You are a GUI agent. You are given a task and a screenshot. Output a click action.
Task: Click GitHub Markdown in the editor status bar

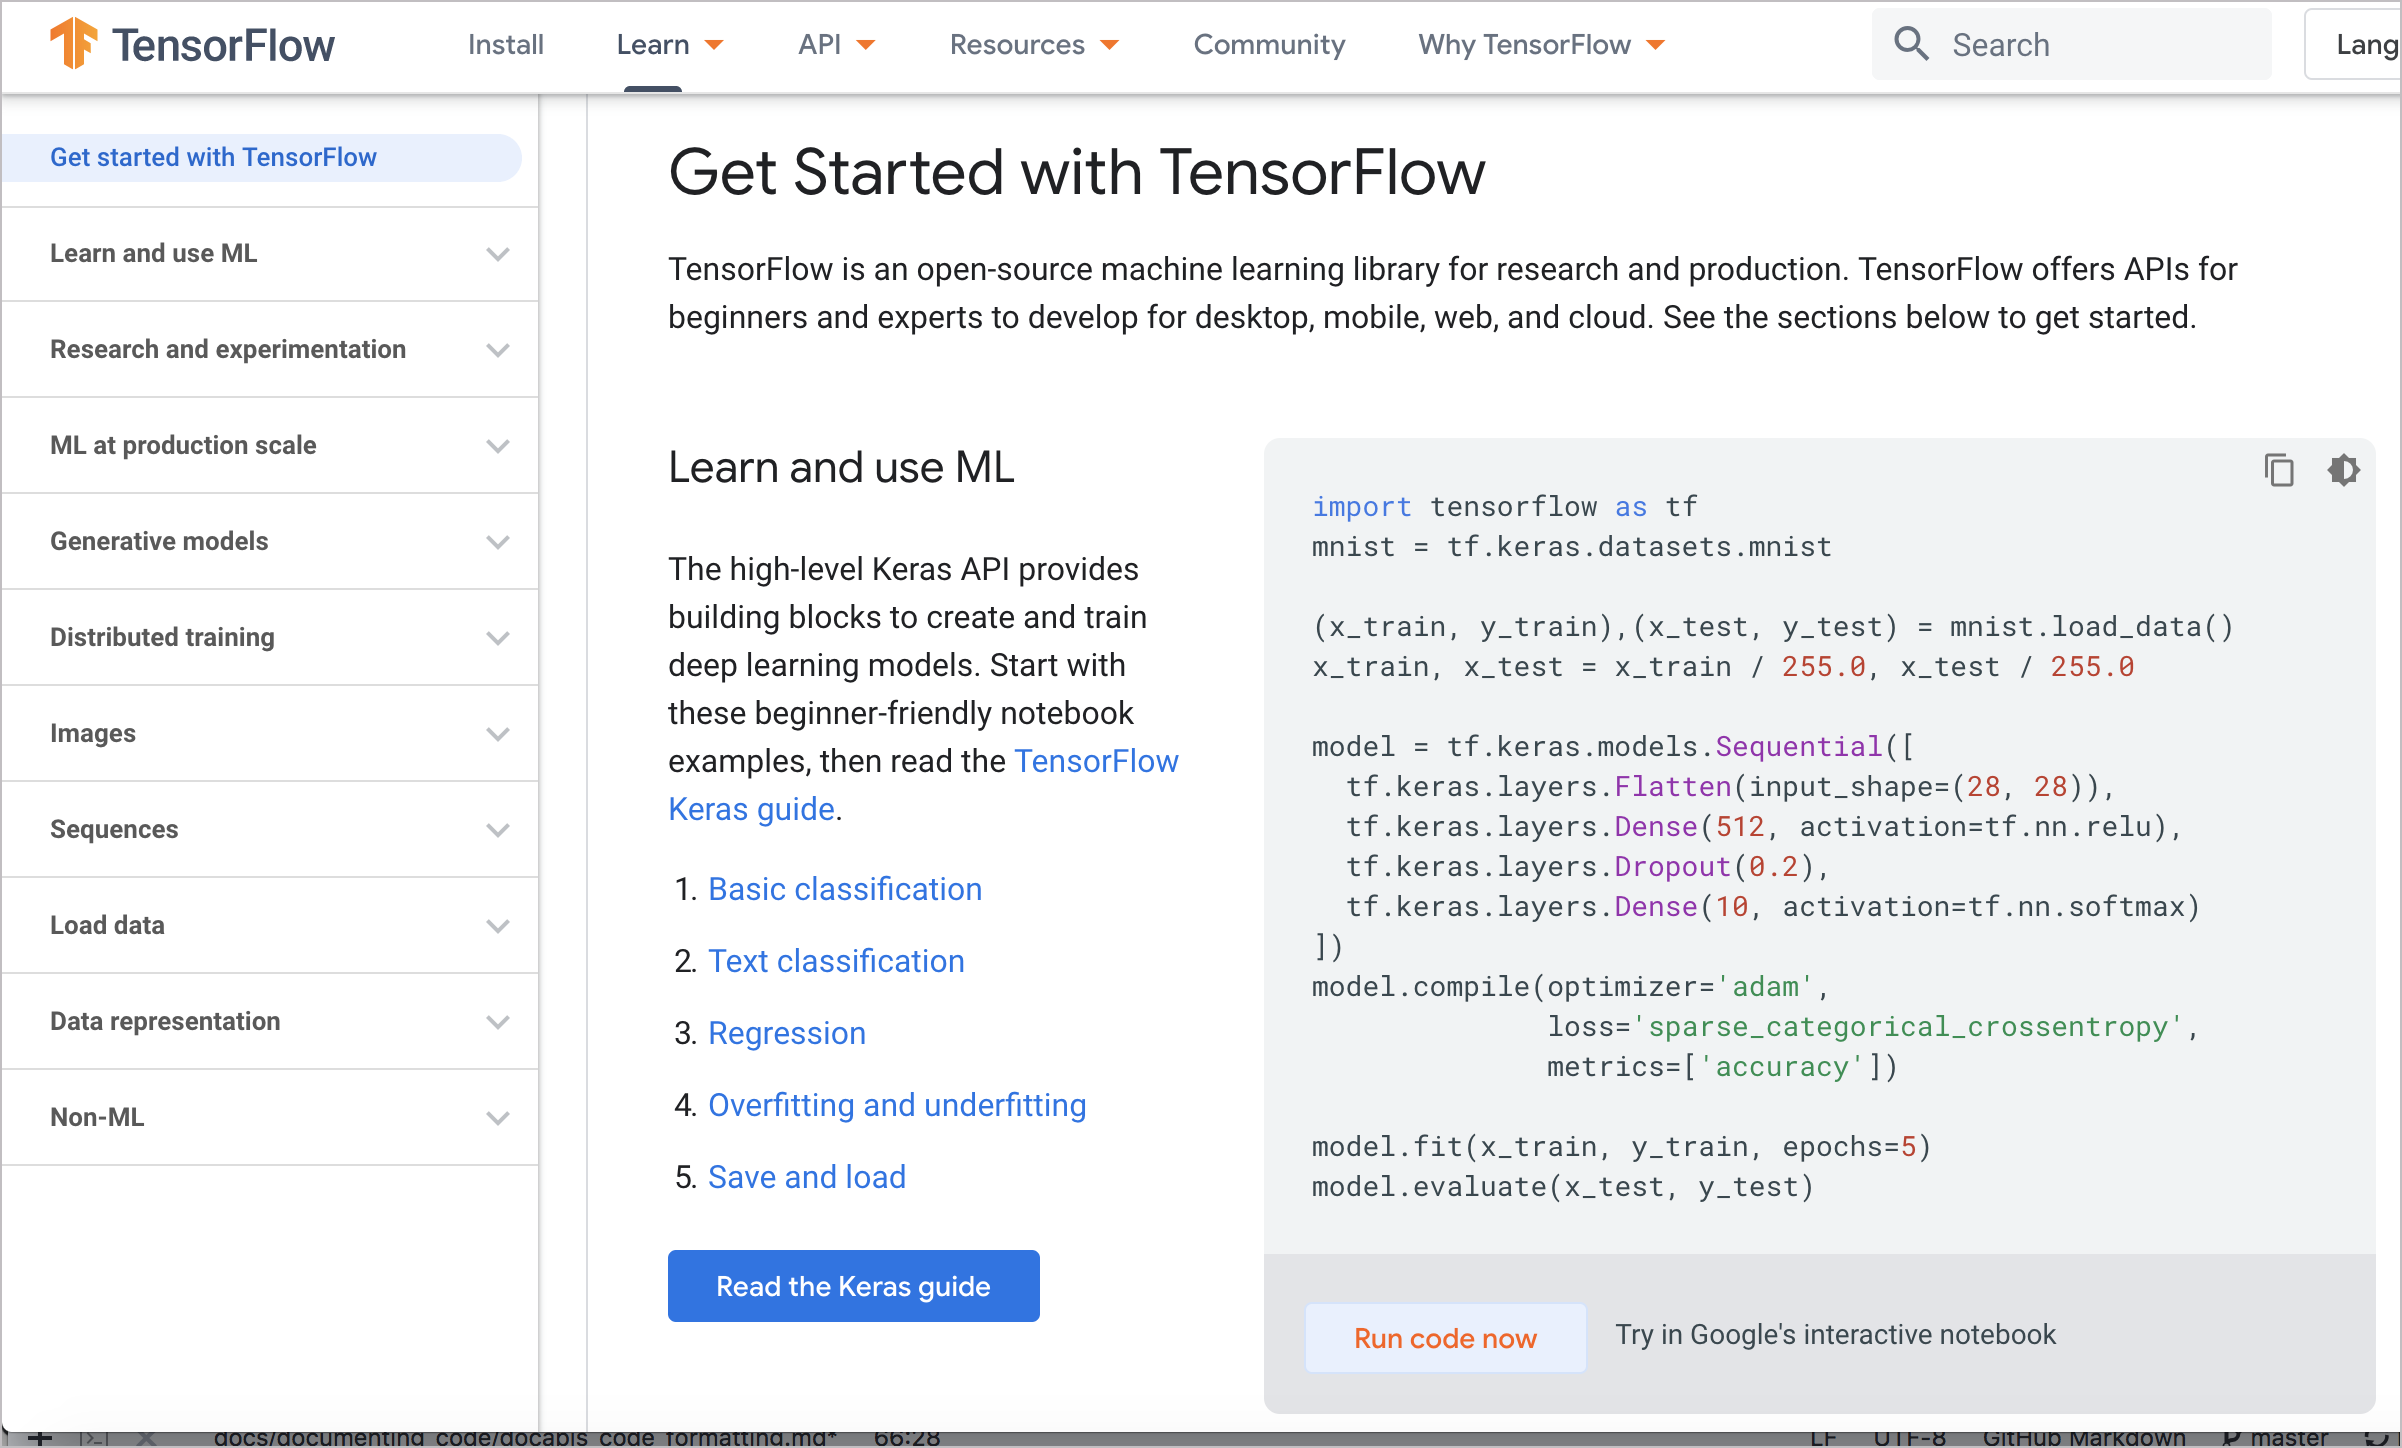pyautogui.click(x=2084, y=1438)
